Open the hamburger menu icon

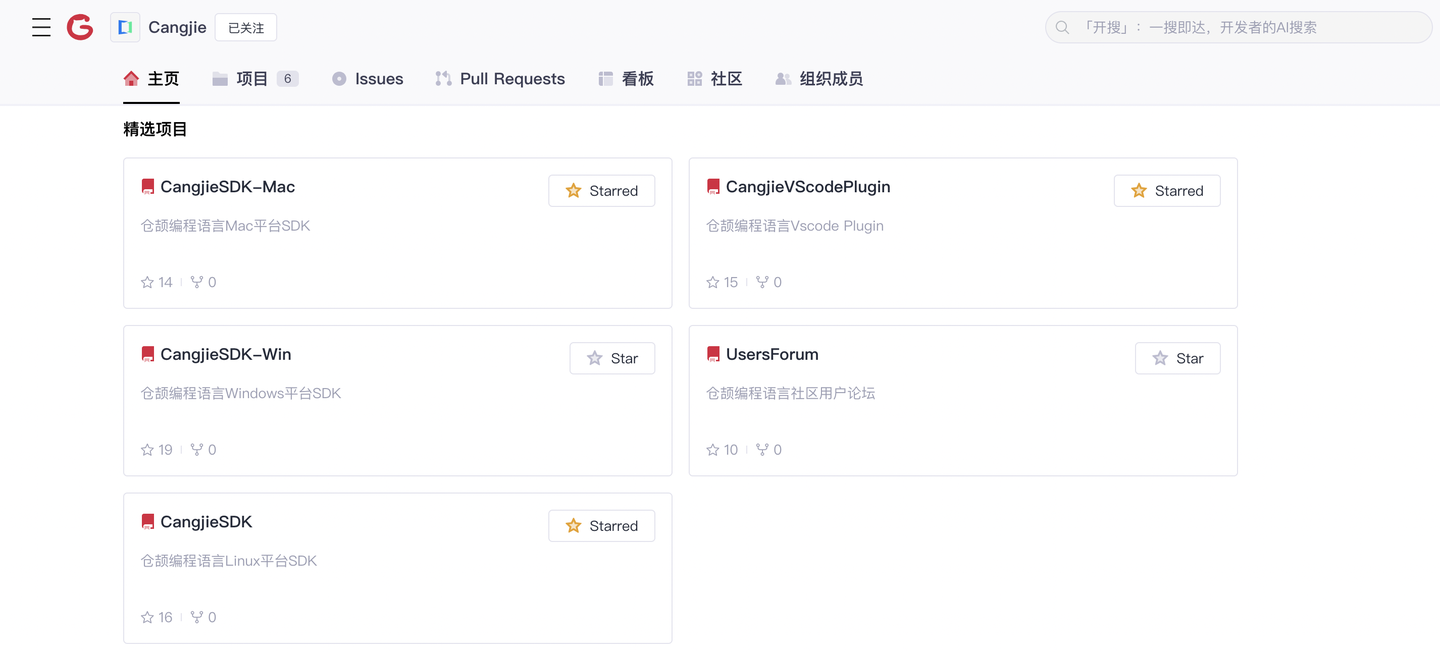[41, 28]
